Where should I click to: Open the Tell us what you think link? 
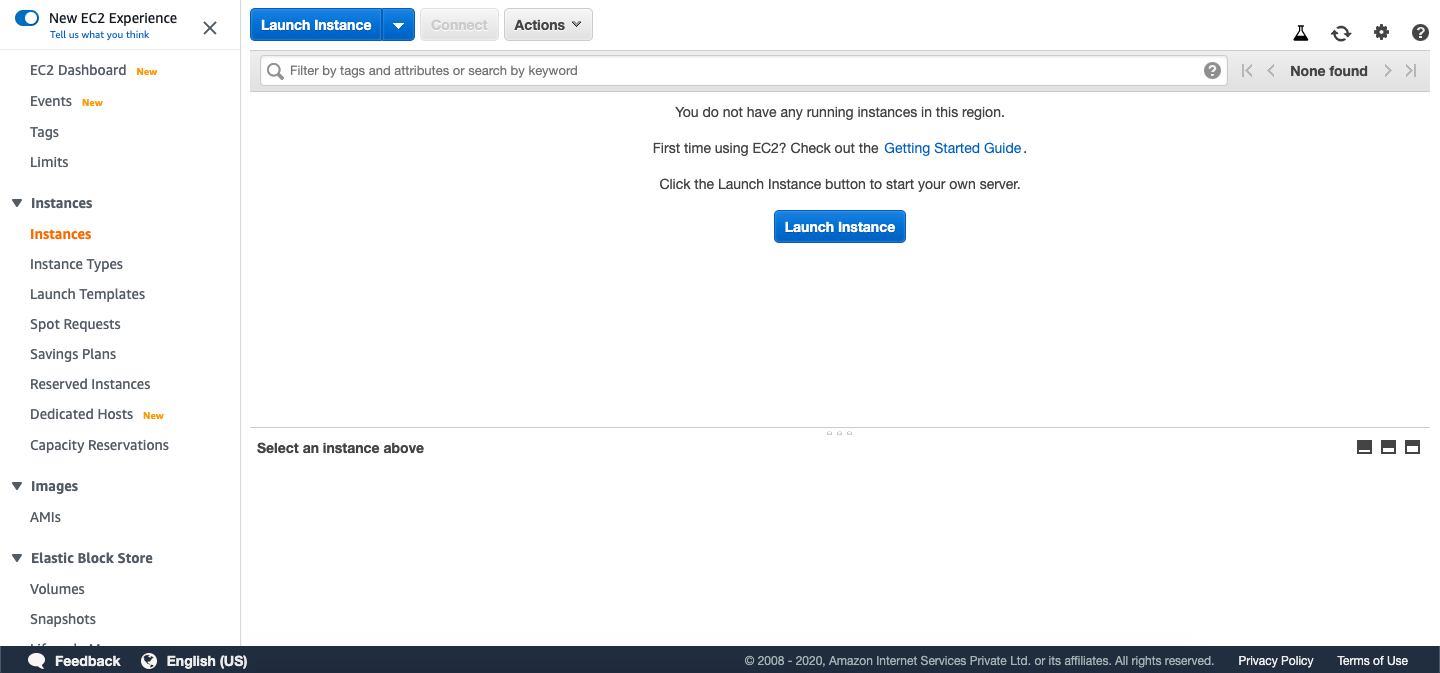tap(100, 35)
